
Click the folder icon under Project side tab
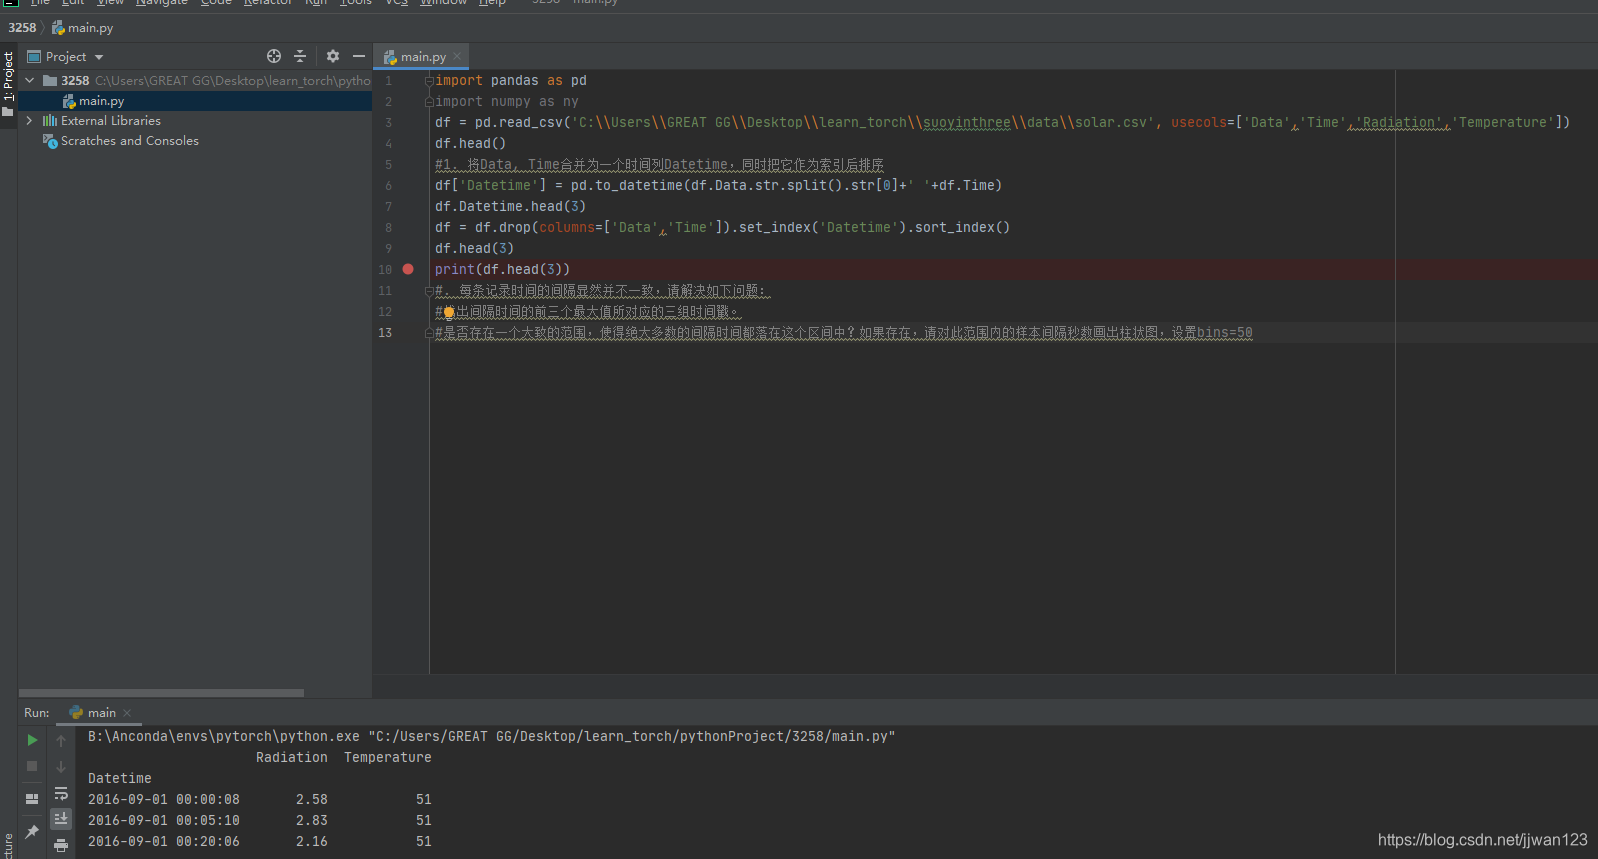[x=8, y=112]
